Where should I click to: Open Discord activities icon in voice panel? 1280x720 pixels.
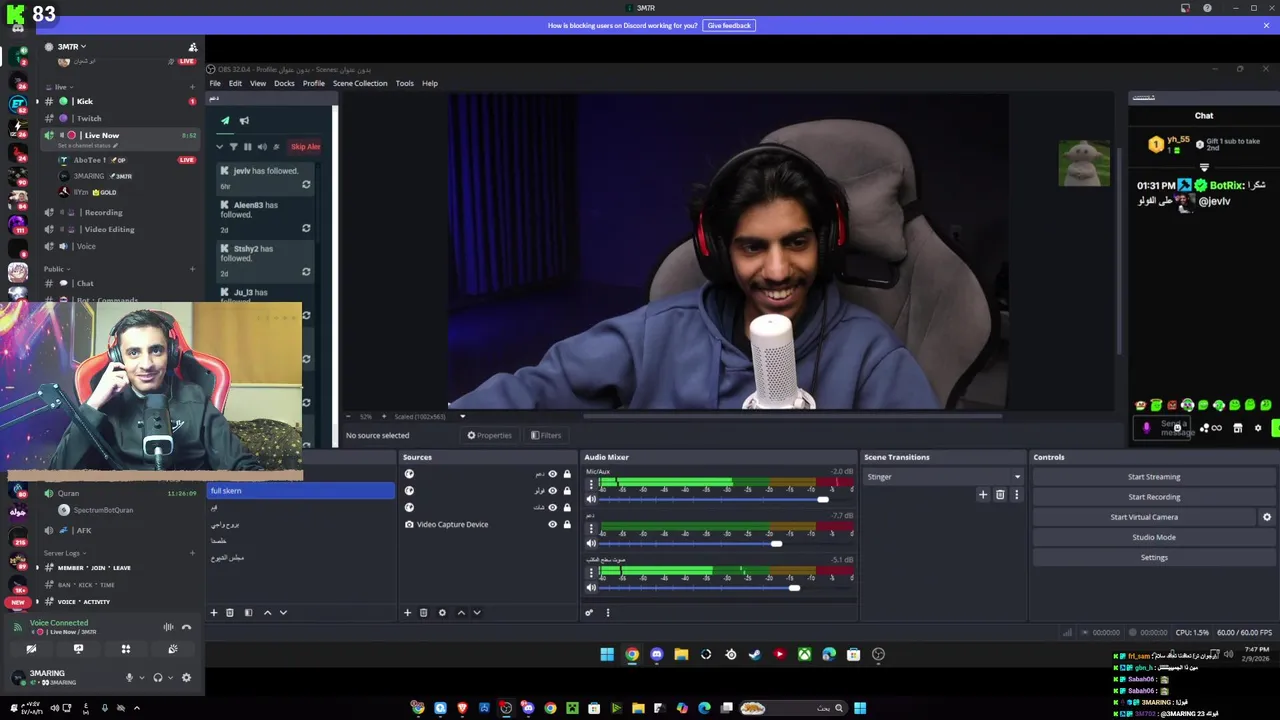(x=126, y=649)
